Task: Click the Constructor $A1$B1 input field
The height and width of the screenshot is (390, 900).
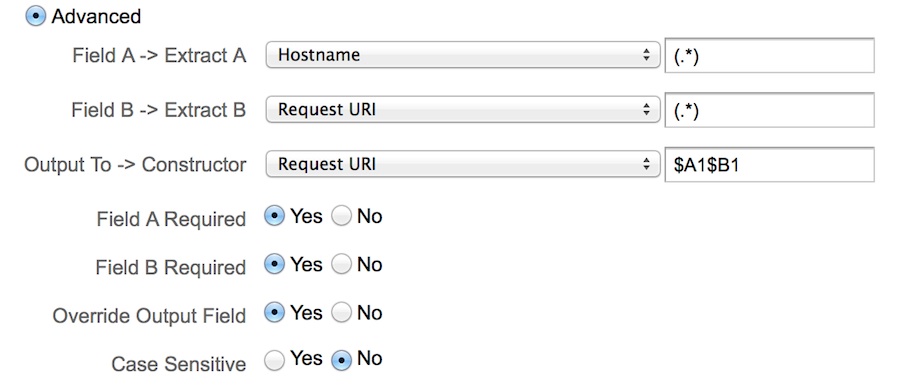Action: 769,164
